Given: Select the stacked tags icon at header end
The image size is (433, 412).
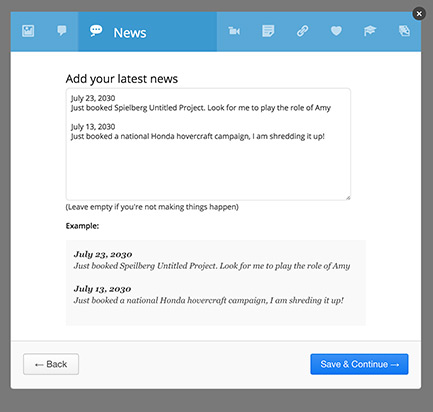Looking at the screenshot, I should (x=404, y=31).
